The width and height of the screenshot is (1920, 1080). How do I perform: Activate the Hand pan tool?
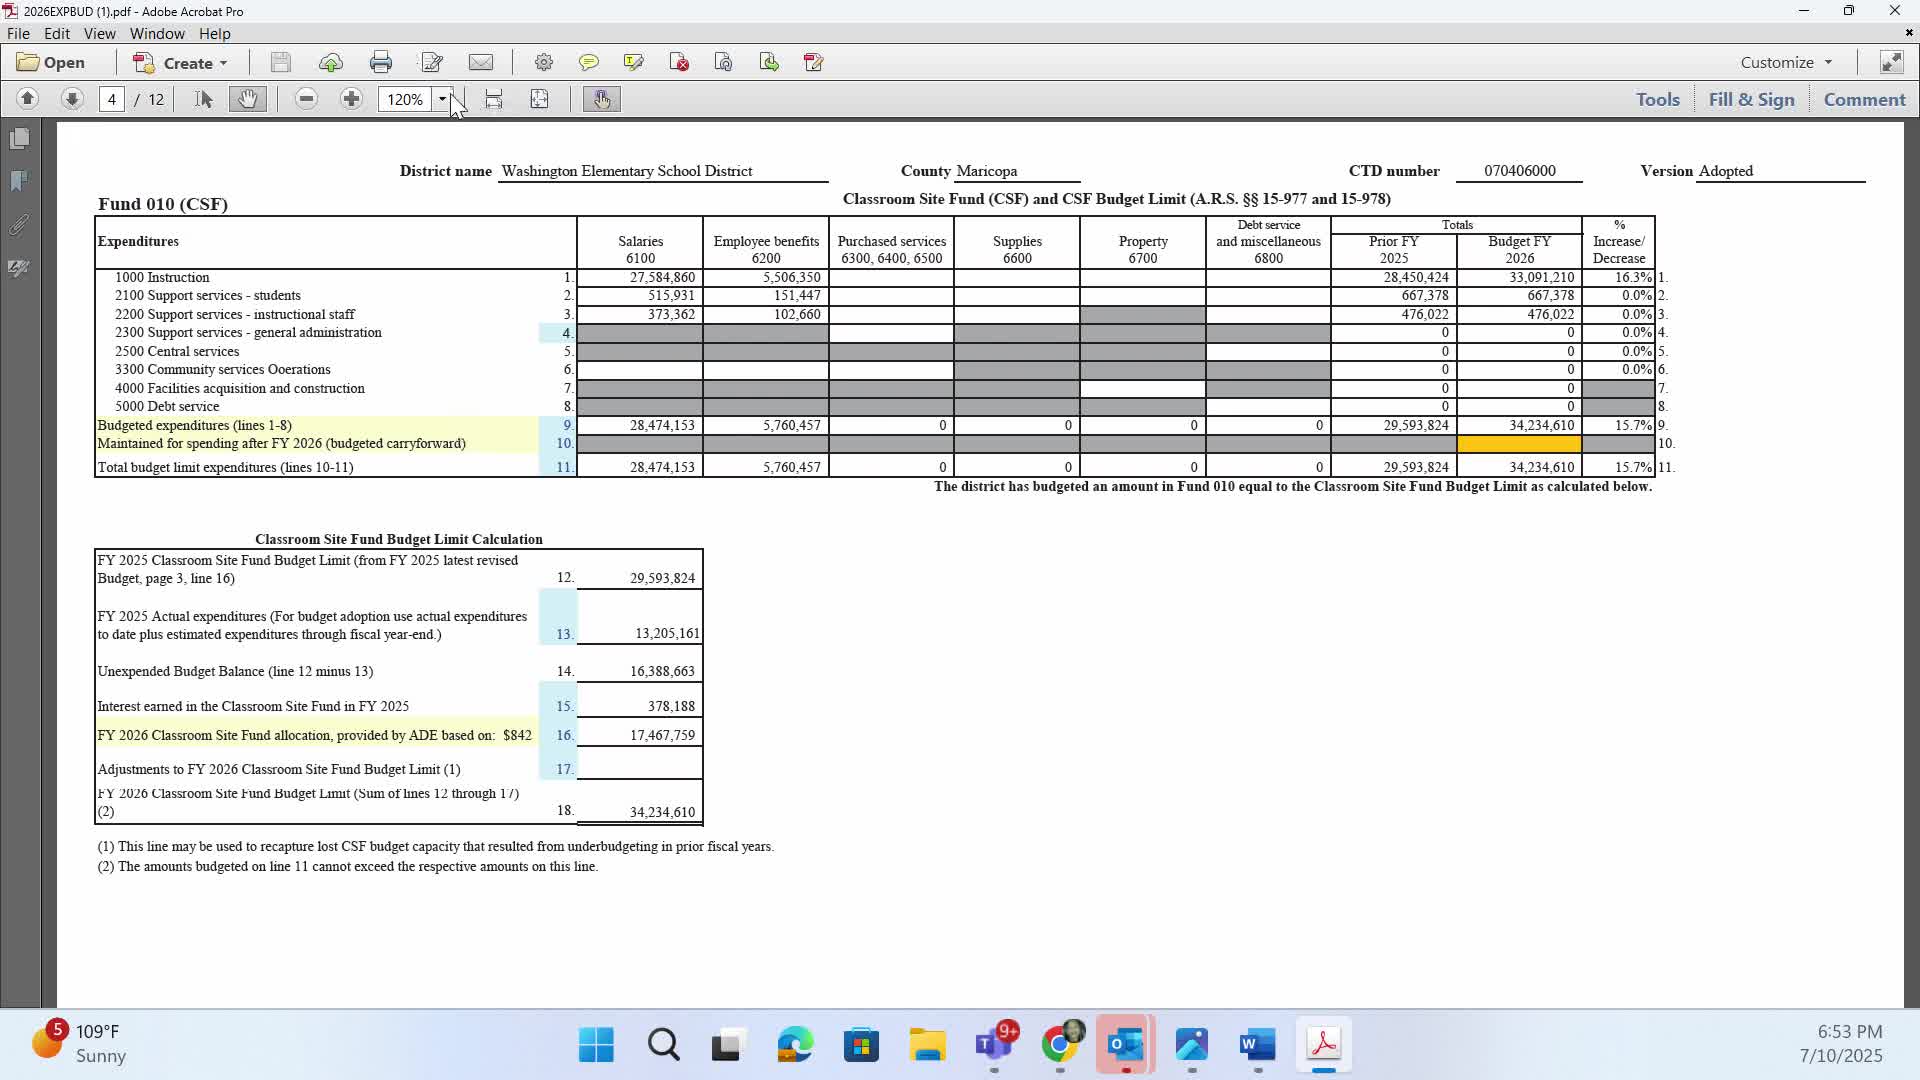tap(247, 99)
